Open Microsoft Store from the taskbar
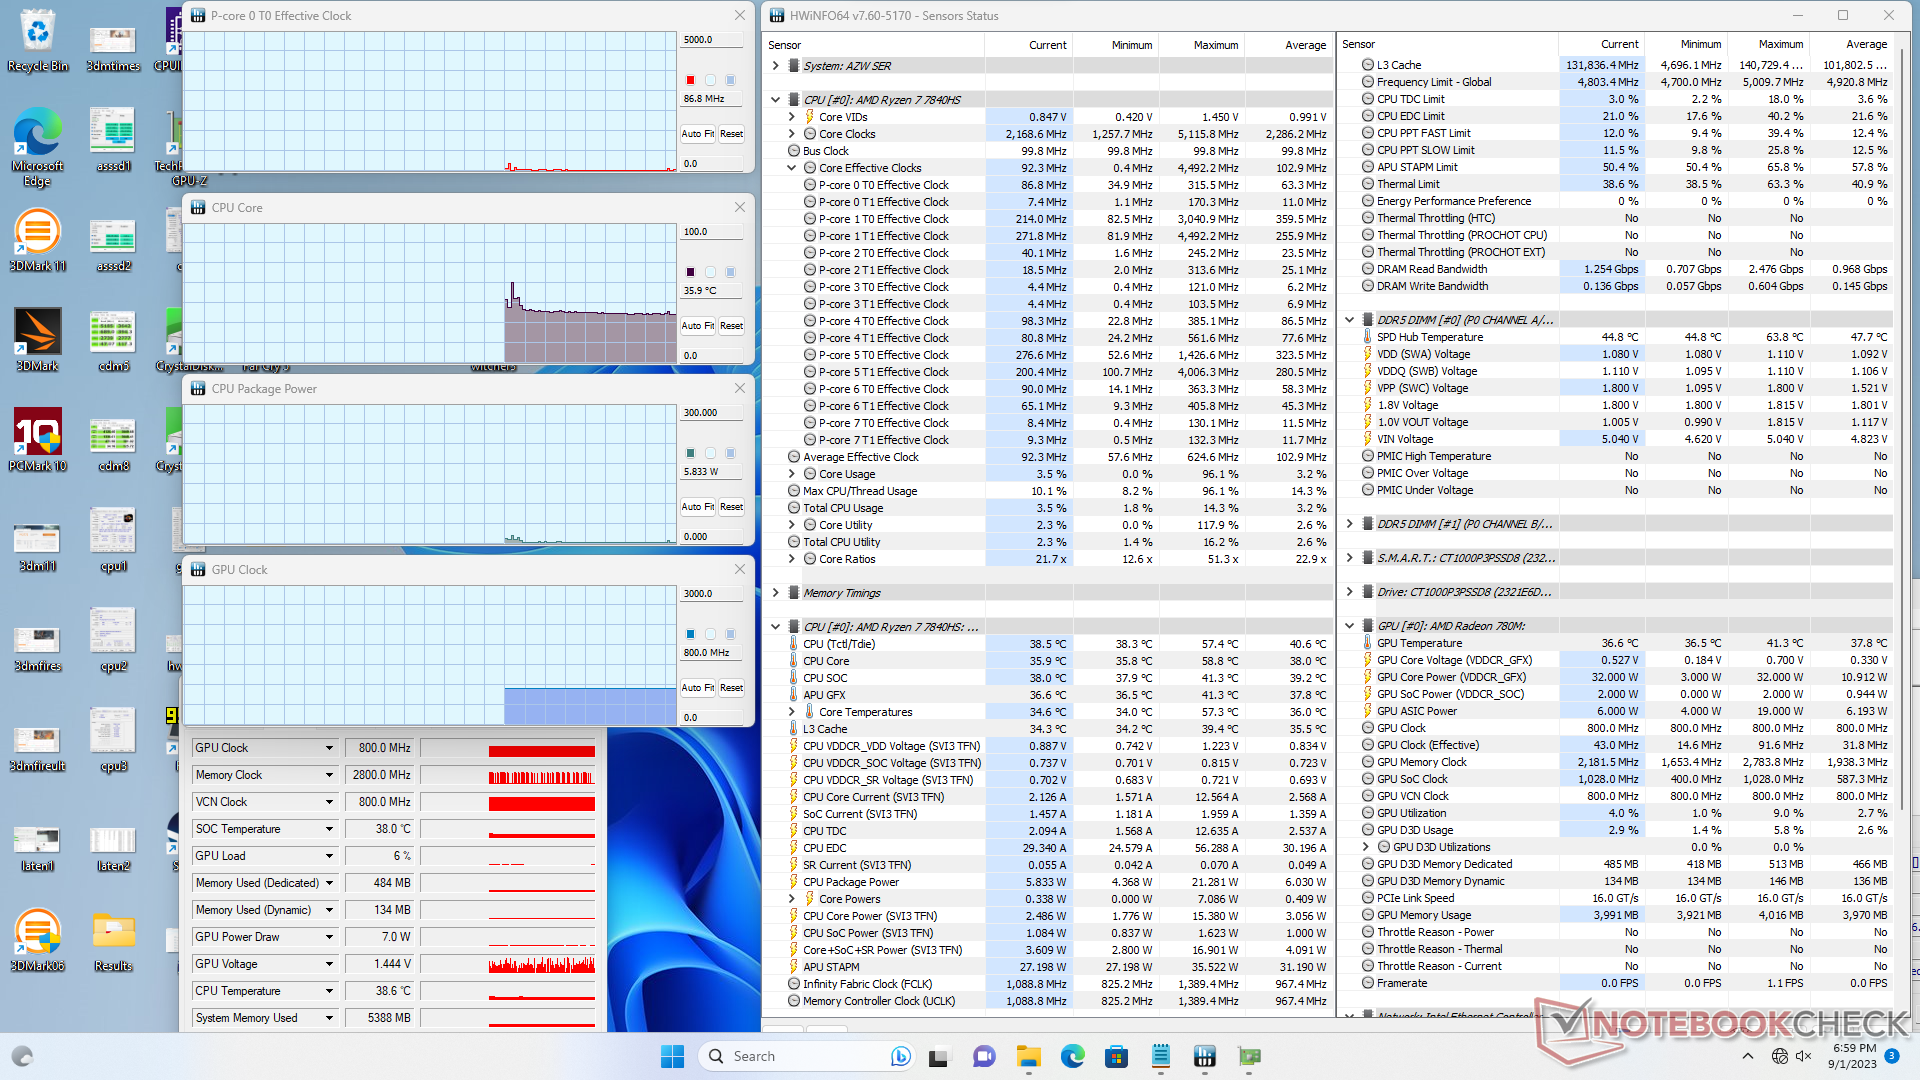The height and width of the screenshot is (1080, 1920). pos(1116,1056)
